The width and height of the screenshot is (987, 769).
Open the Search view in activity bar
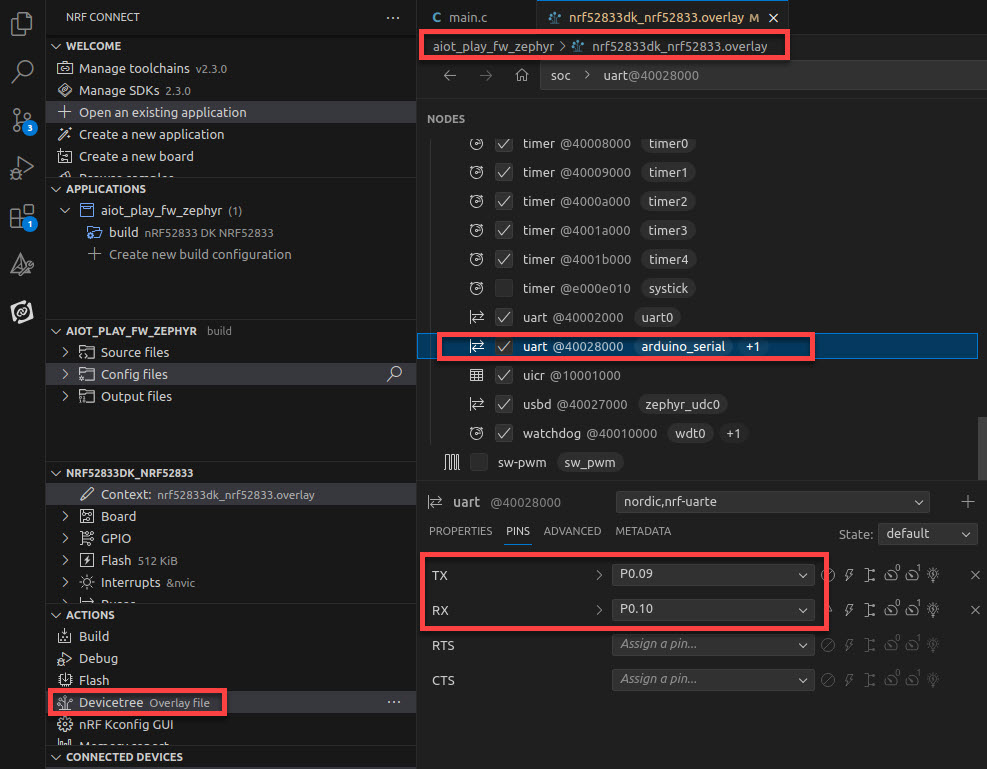click(x=22, y=71)
